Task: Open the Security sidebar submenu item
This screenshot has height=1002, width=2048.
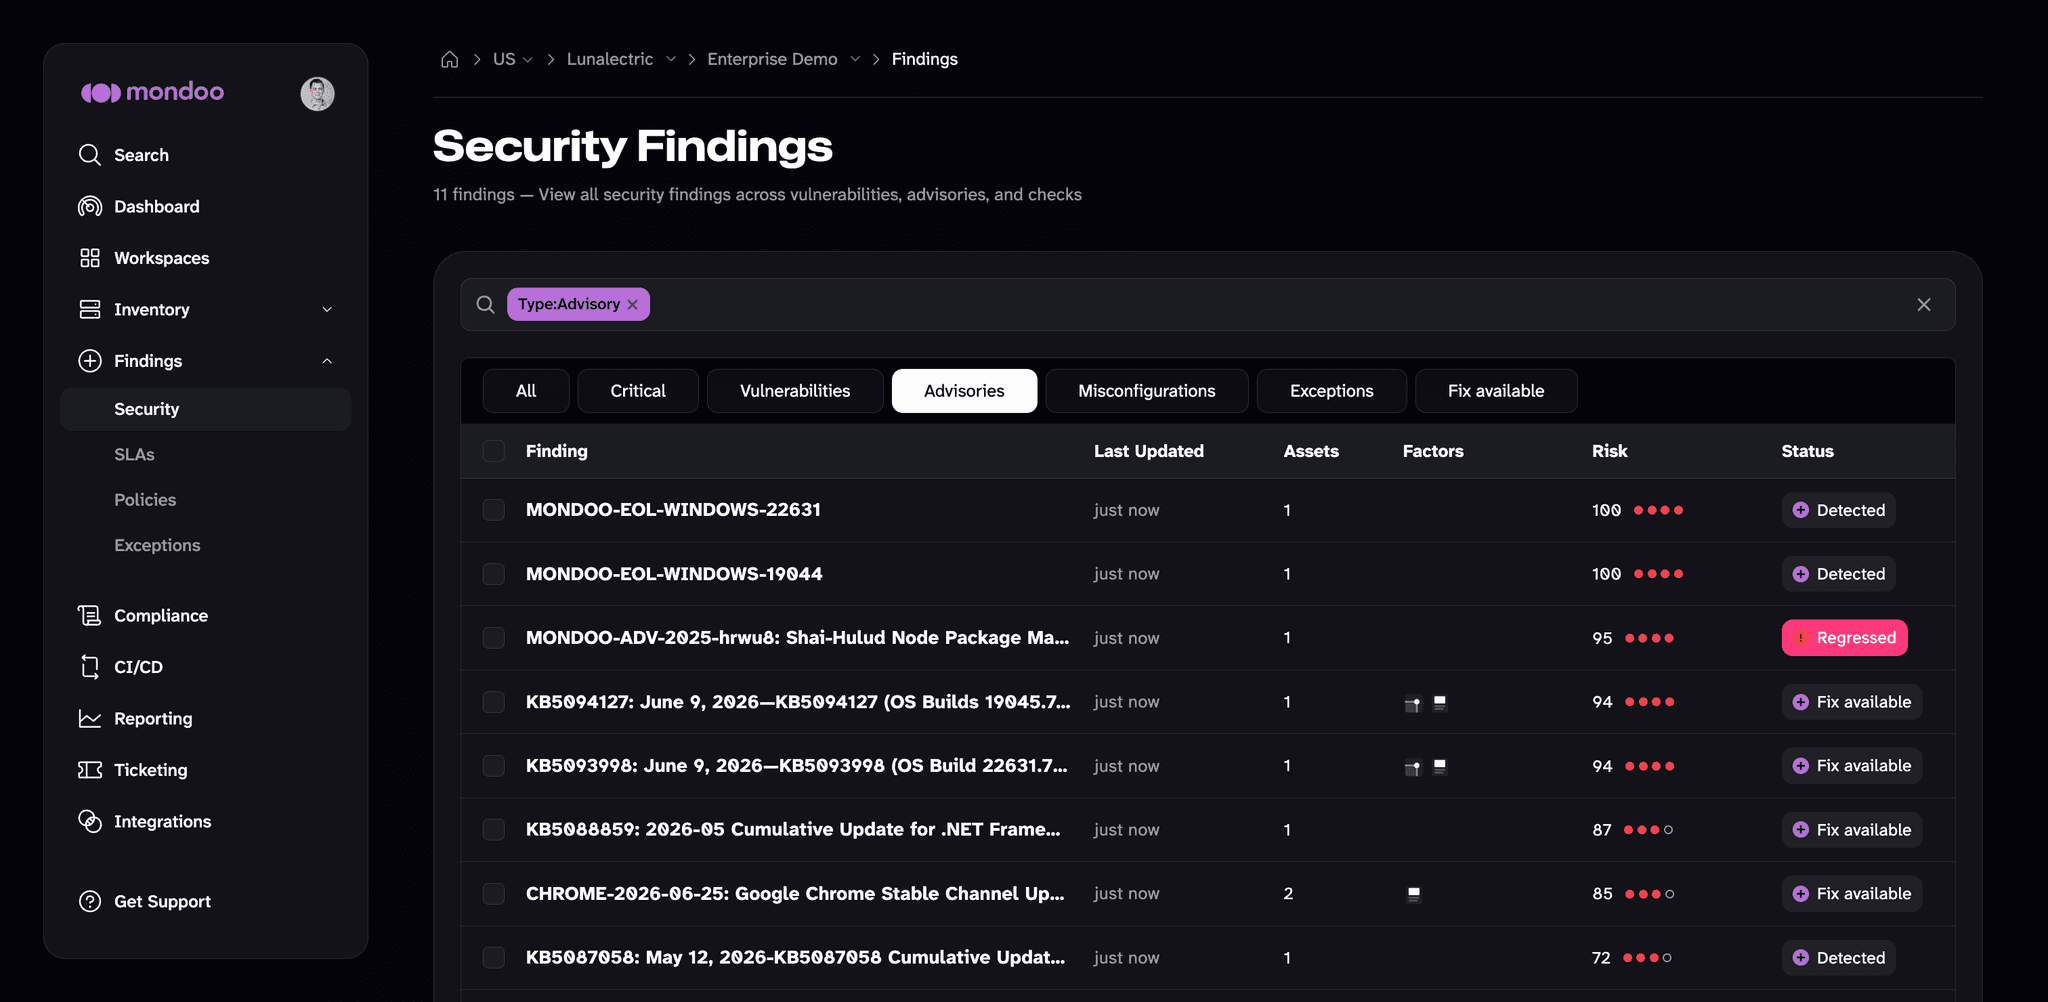Action: pyautogui.click(x=206, y=409)
